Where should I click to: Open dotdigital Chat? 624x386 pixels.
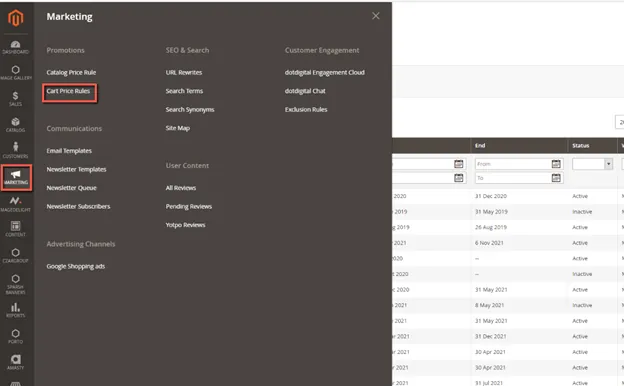[305, 91]
